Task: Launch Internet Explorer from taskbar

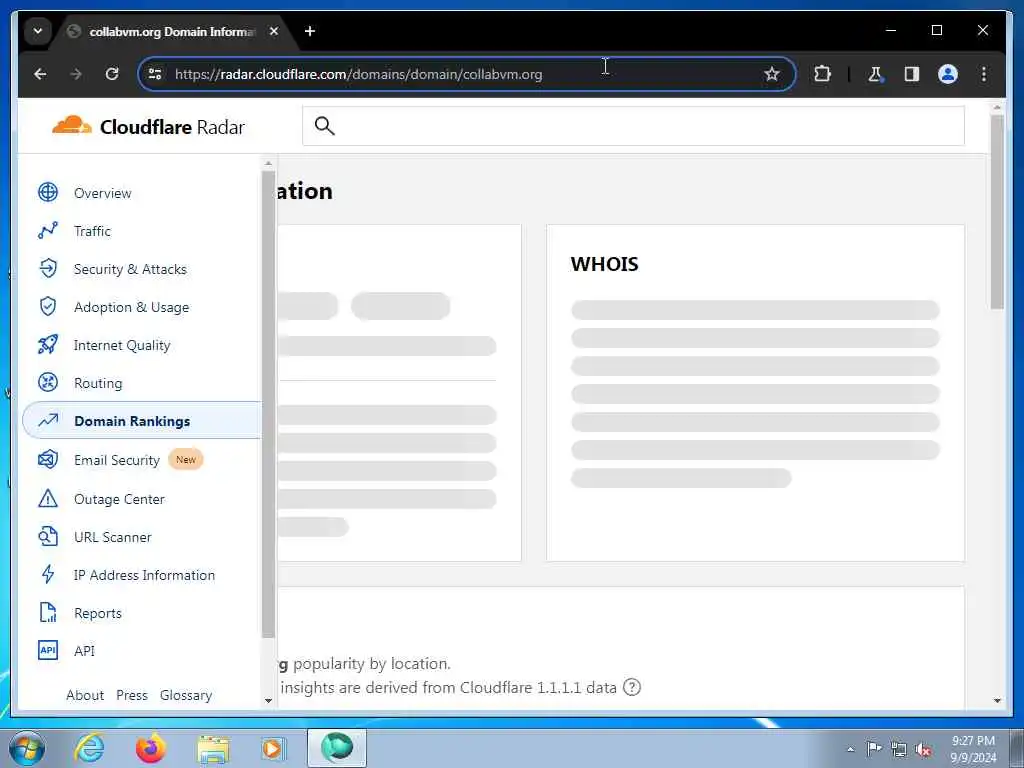Action: click(x=89, y=748)
